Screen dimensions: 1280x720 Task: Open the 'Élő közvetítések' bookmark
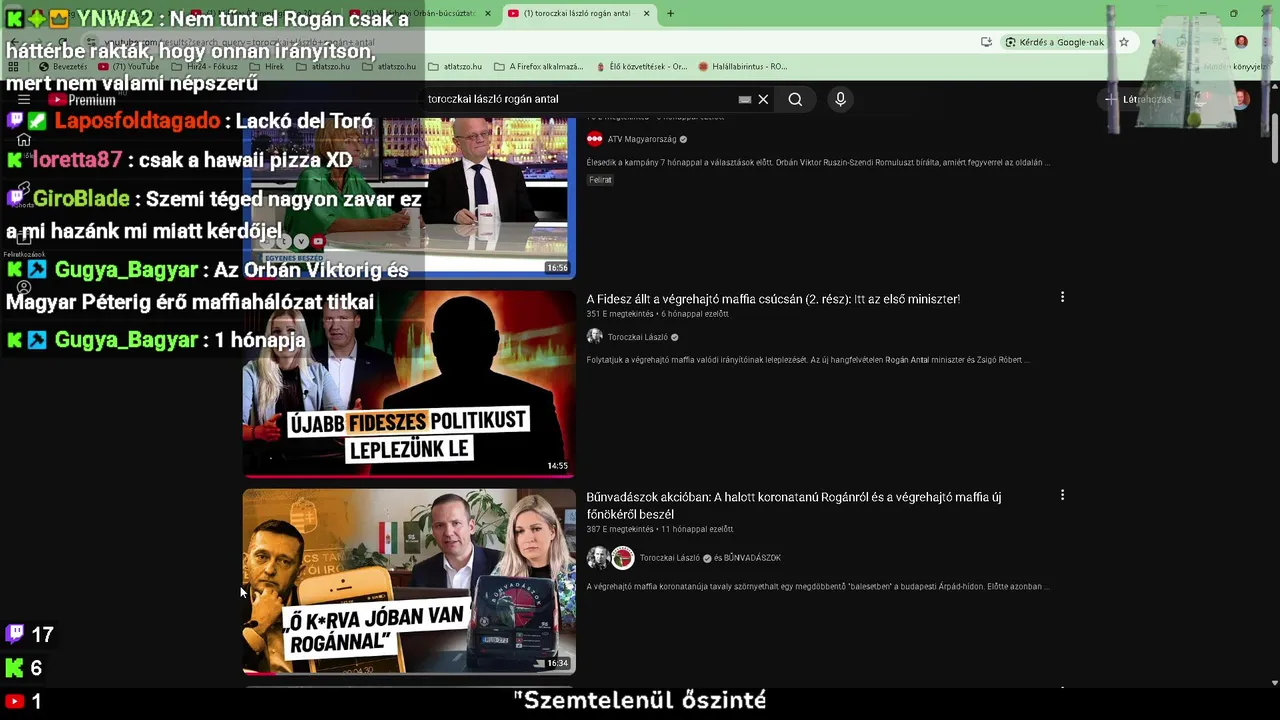[x=641, y=66]
